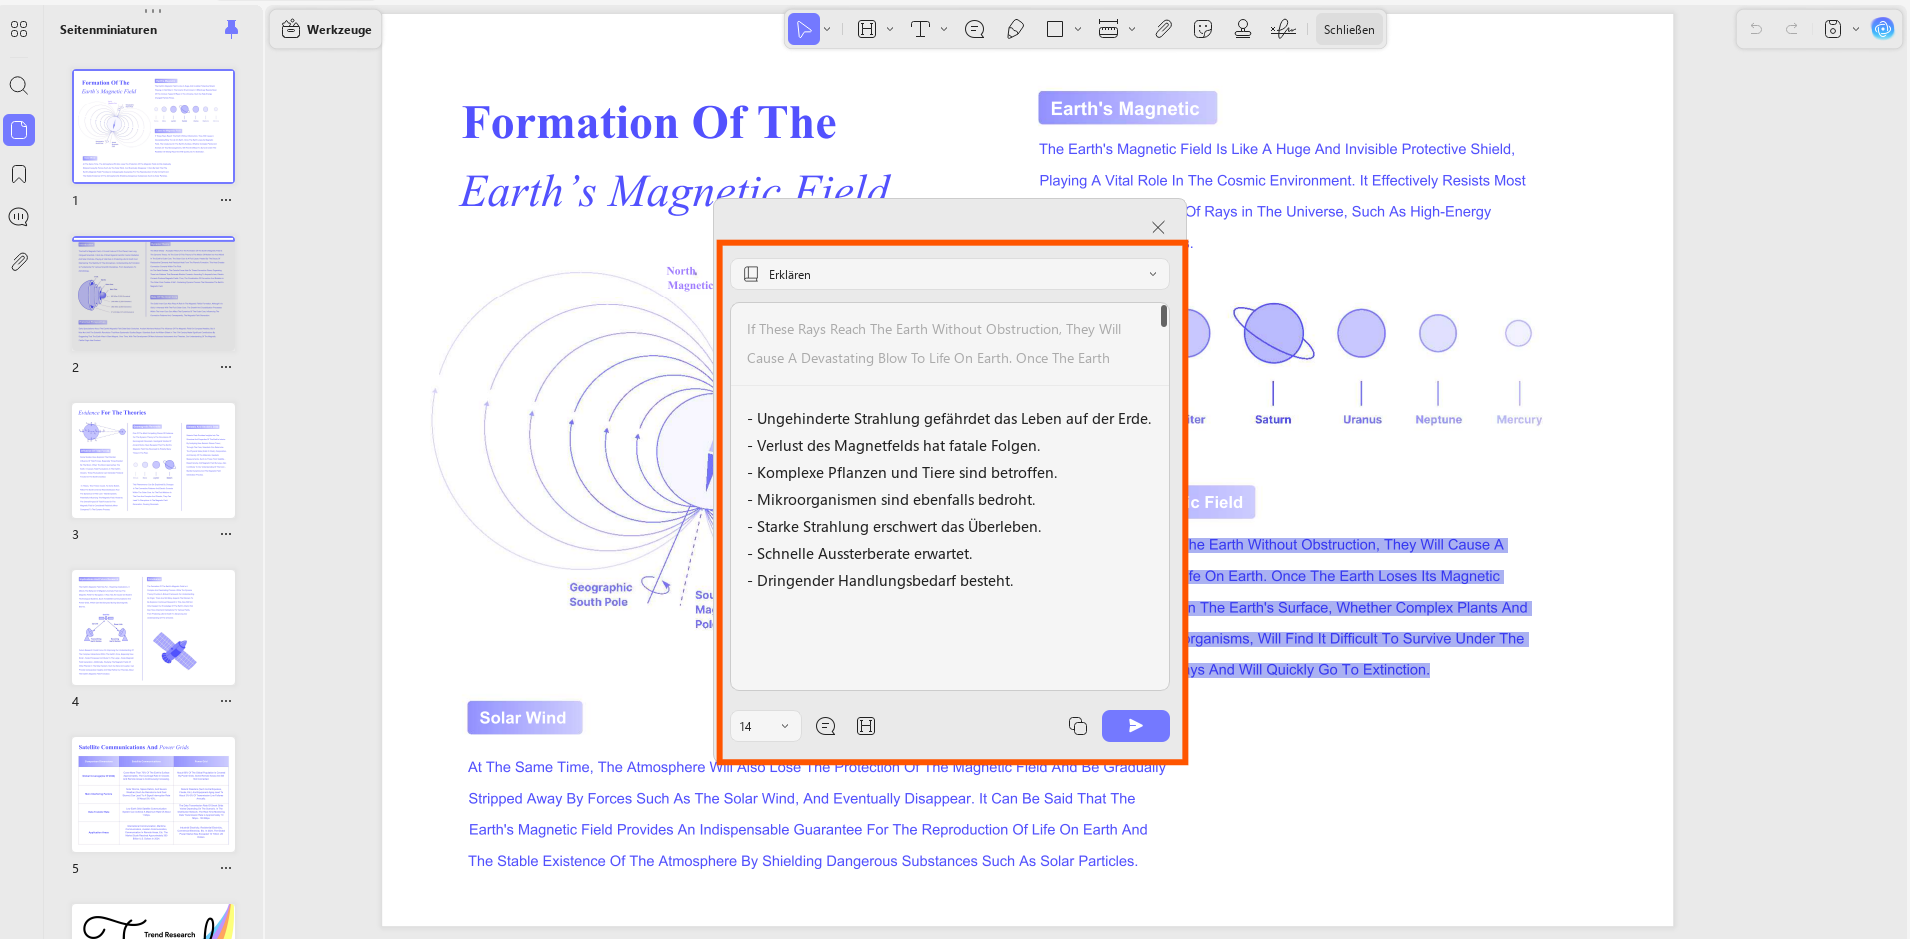Click the Neptune planet label
1910x939 pixels.
tap(1438, 420)
